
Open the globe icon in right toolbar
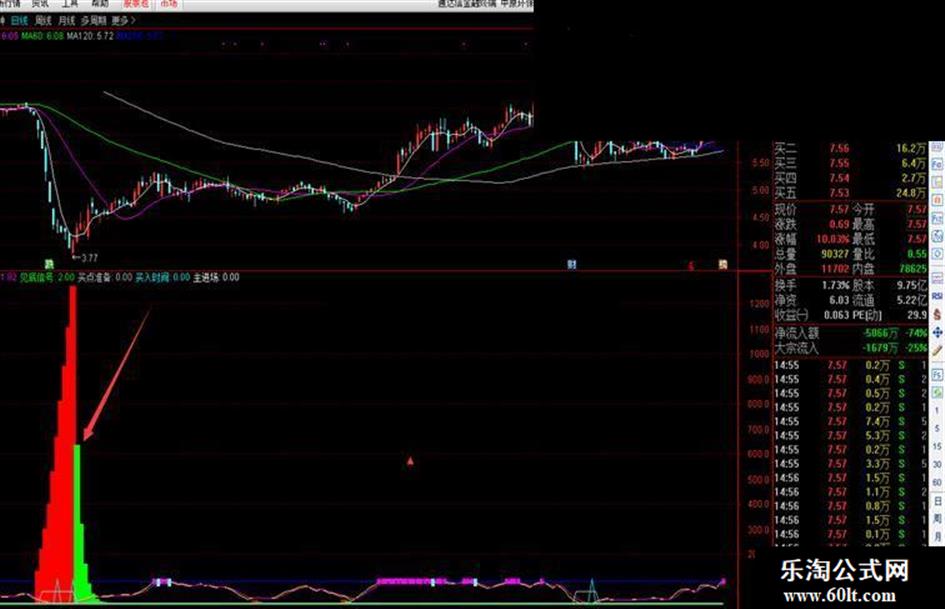click(x=937, y=235)
